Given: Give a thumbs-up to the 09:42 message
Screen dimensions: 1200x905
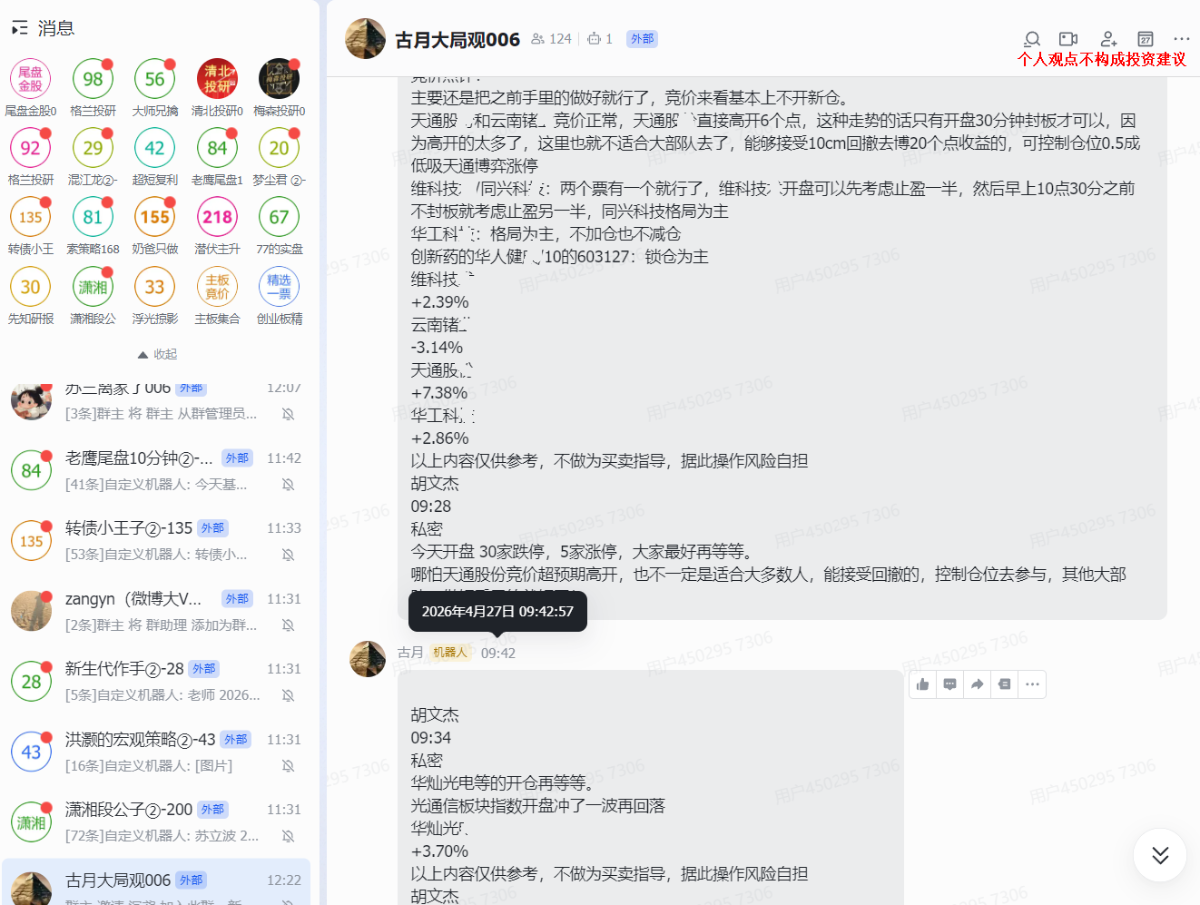Looking at the screenshot, I should point(922,684).
